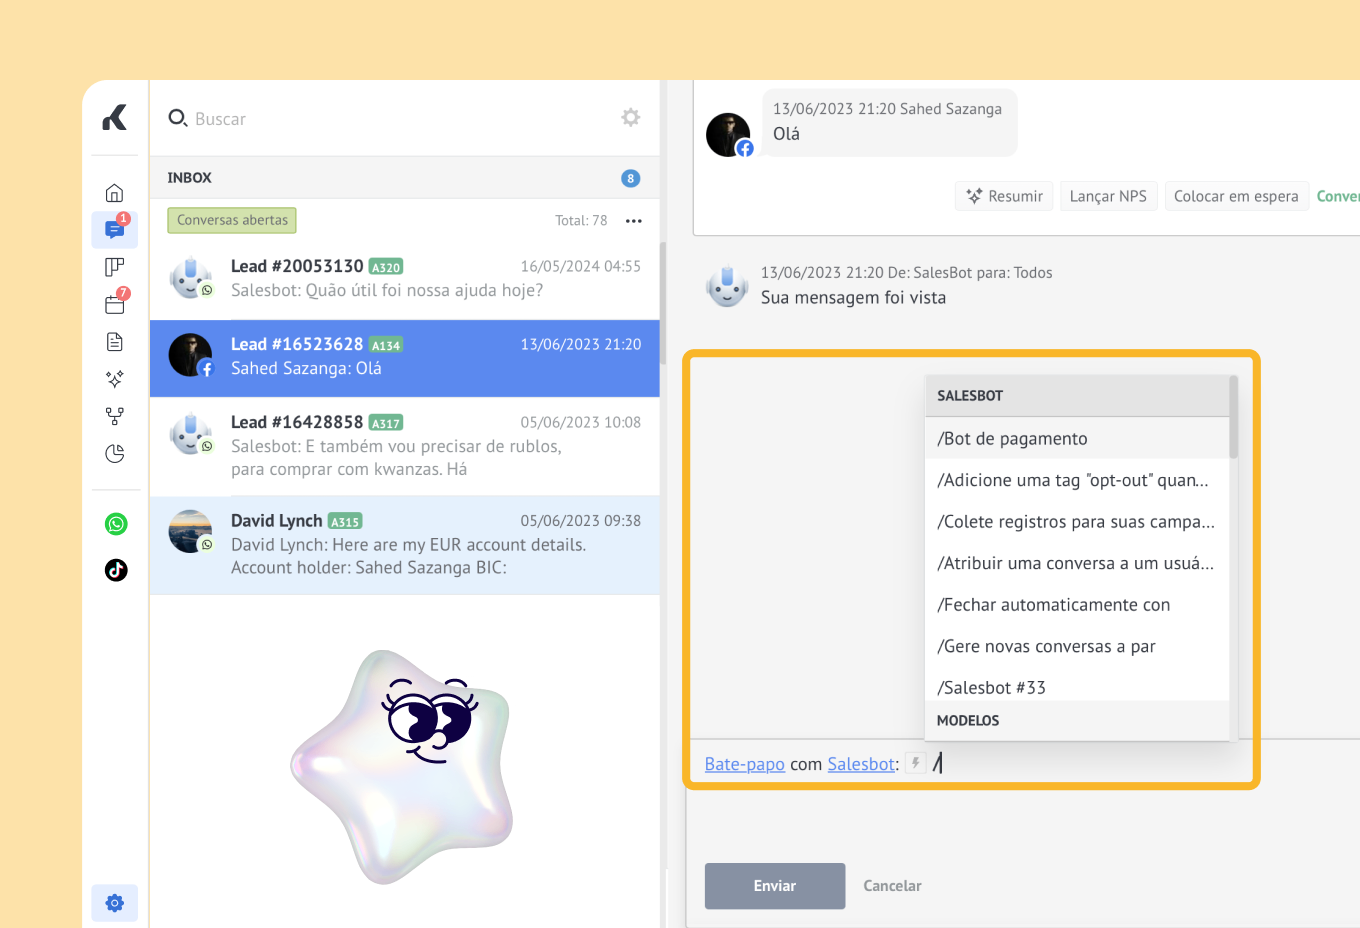Open the calendar tasks icon
1360x928 pixels.
click(x=115, y=304)
